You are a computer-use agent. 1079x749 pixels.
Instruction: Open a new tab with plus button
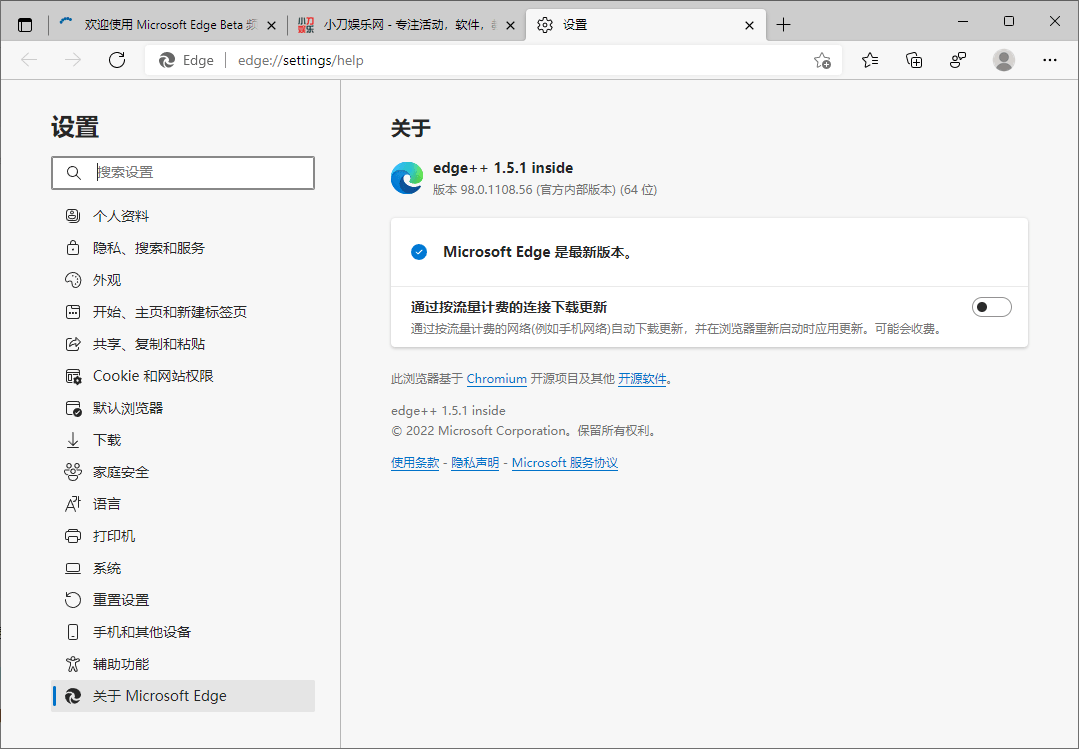click(784, 25)
